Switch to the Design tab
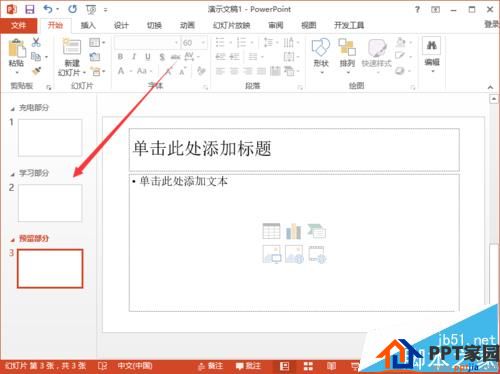Screen dimensions: 500x374 121,25
